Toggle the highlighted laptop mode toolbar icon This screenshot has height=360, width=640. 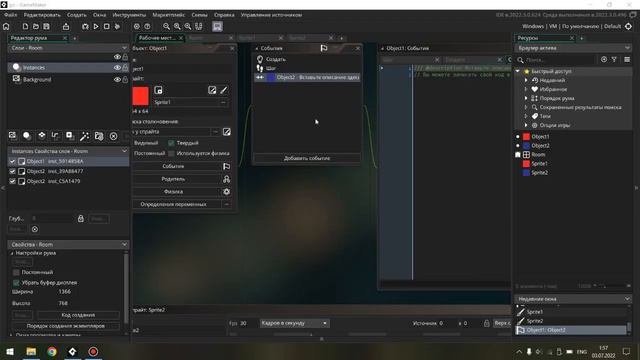218,27
